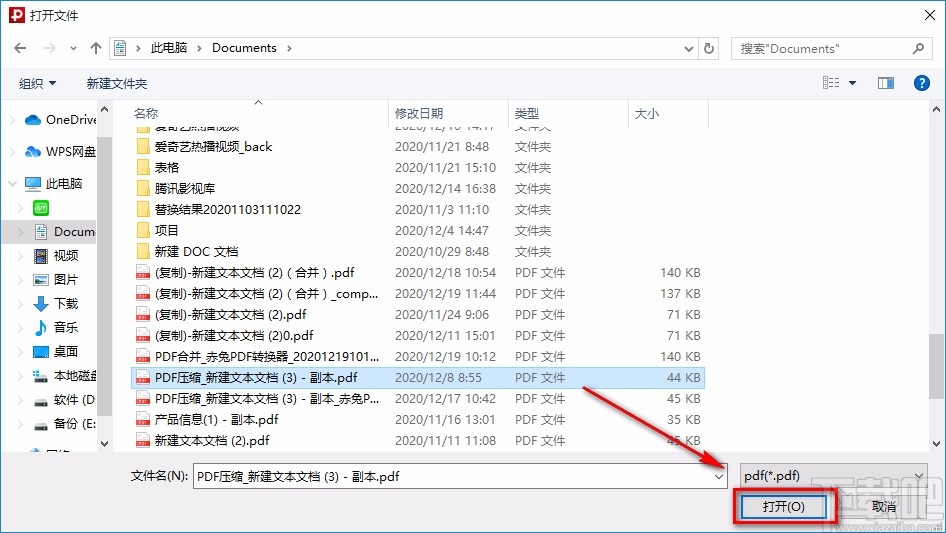Viewport: 946px width, 533px height.
Task: Change view layout icon
Action: coord(831,83)
